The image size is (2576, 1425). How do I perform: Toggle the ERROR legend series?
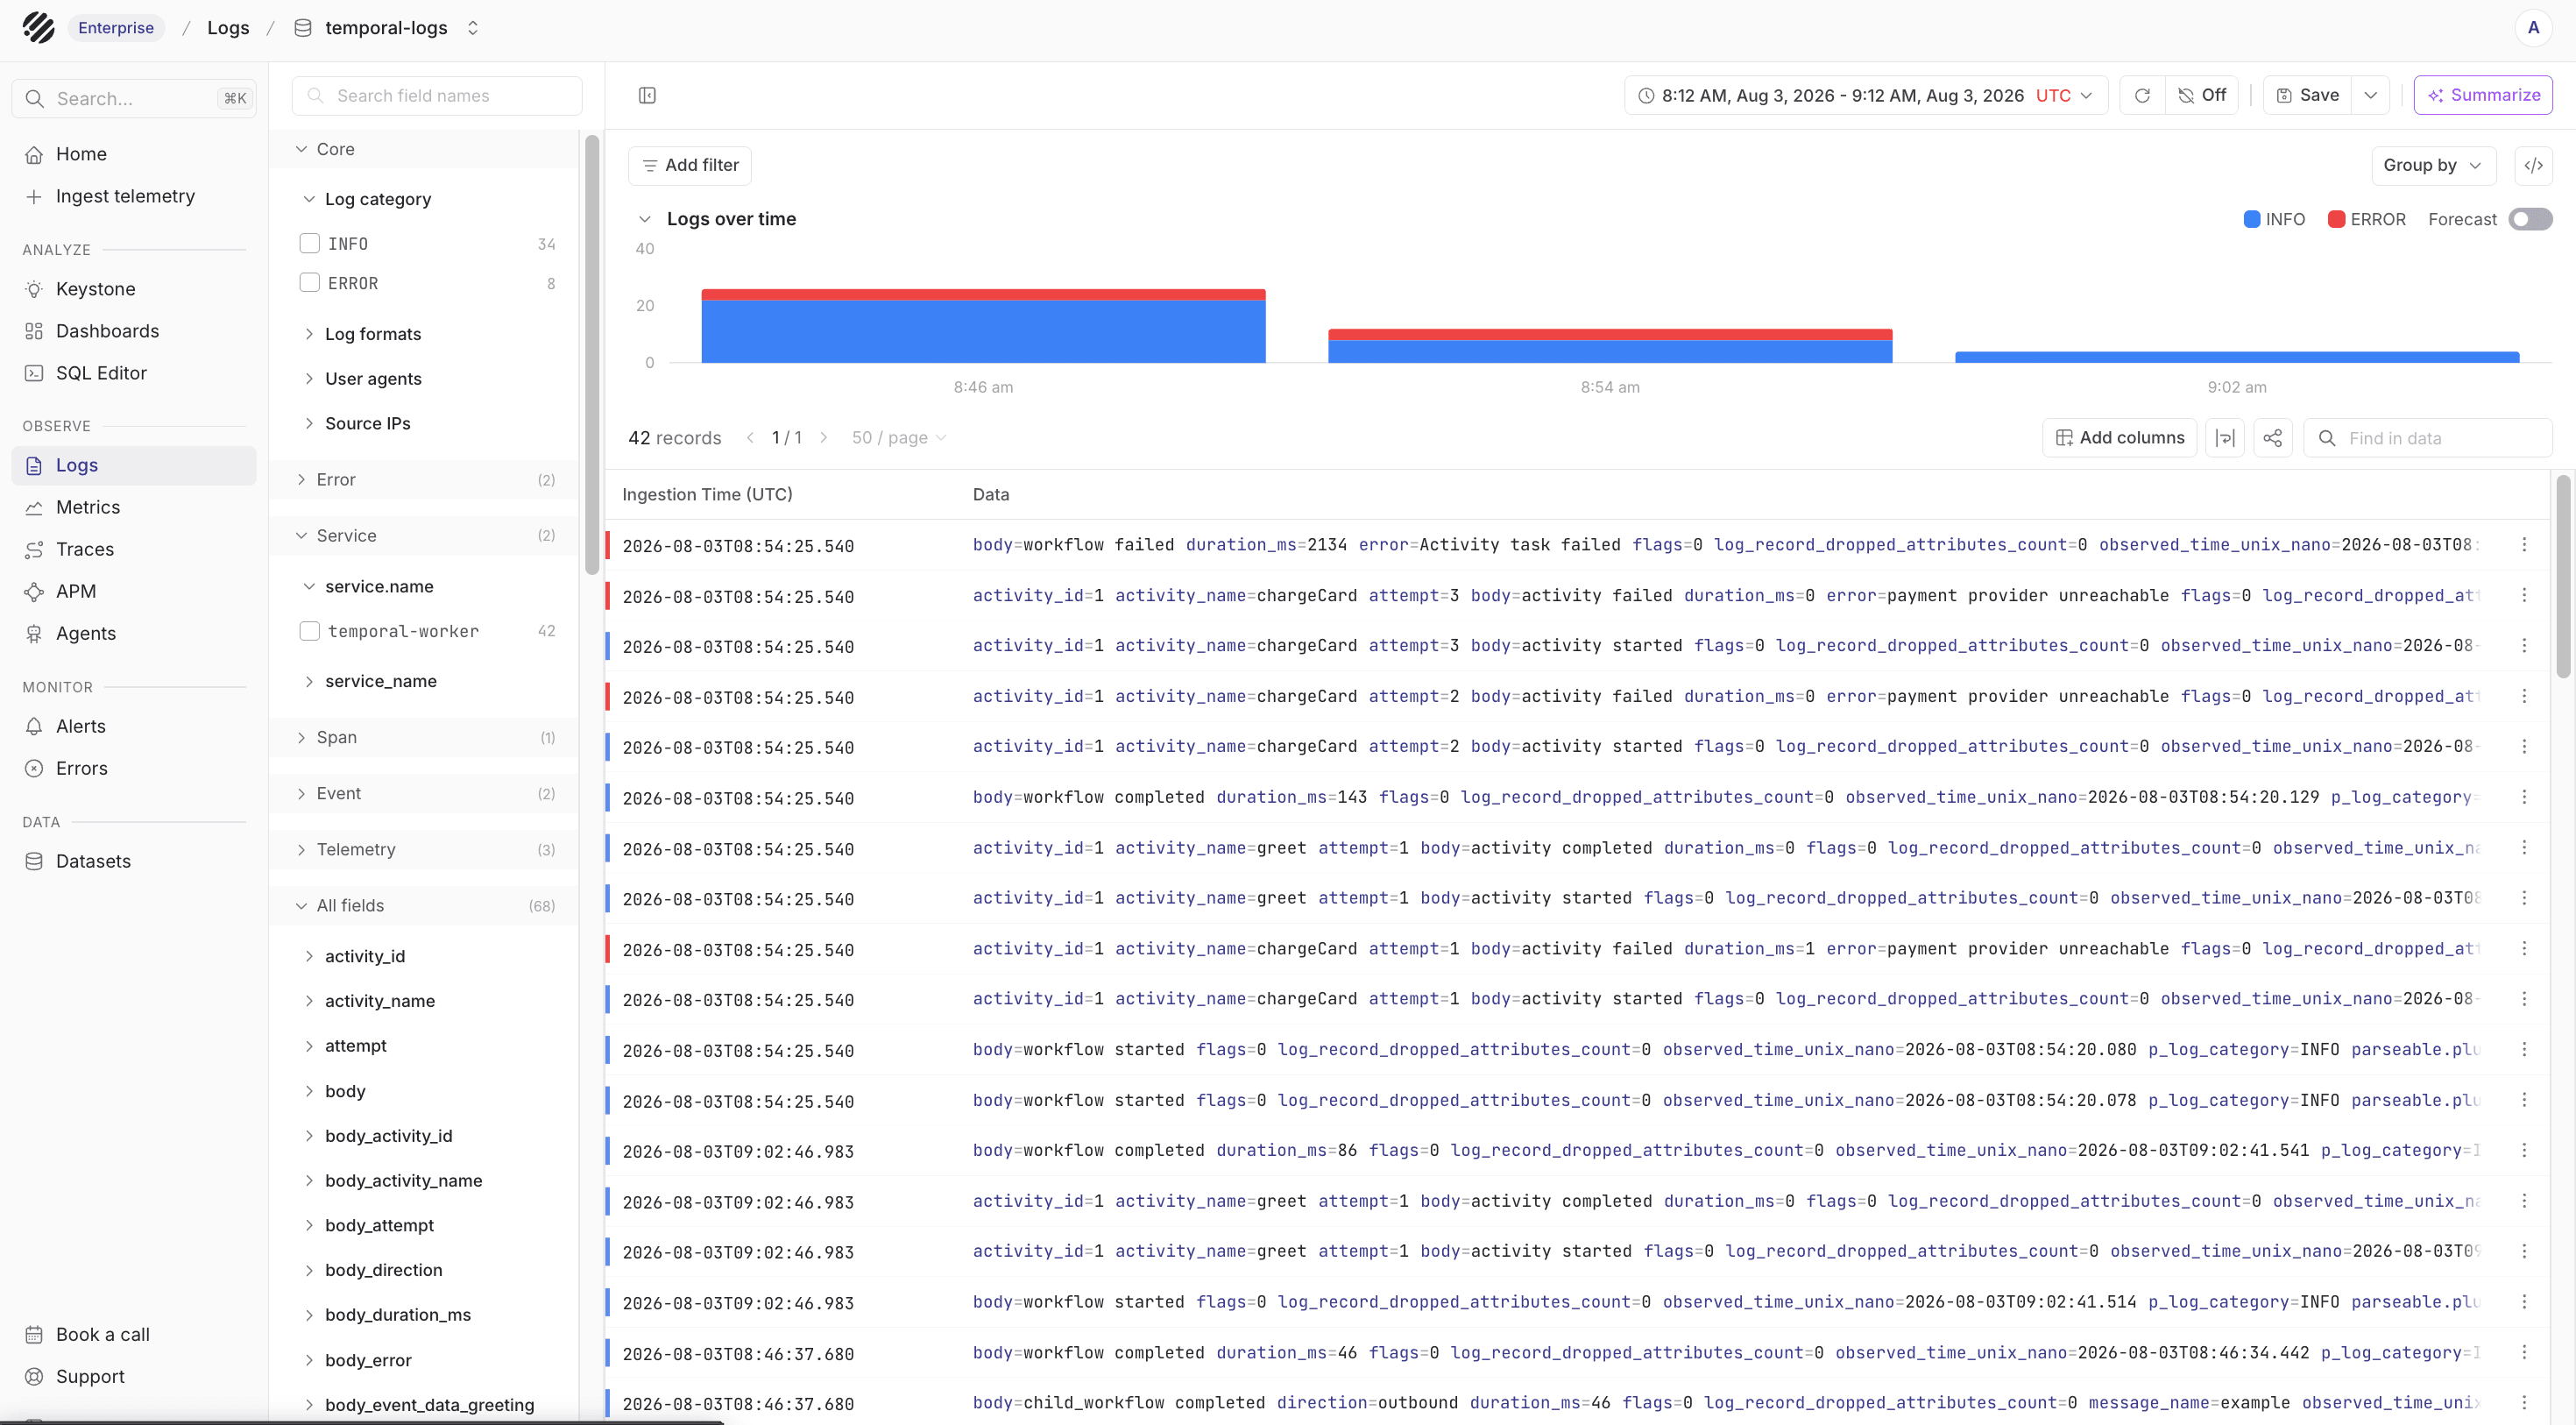tap(2366, 219)
